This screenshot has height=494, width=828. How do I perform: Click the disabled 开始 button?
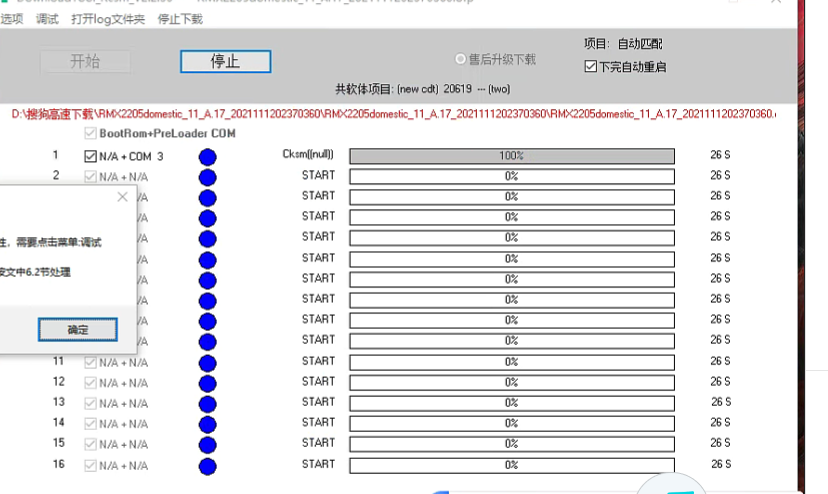point(85,62)
